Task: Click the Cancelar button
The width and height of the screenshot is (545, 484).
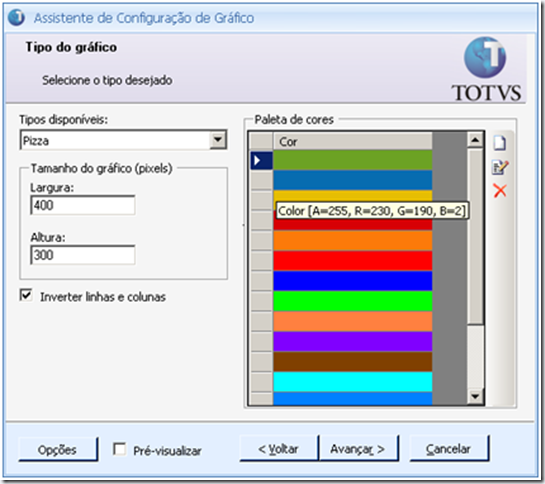Action: tap(449, 449)
